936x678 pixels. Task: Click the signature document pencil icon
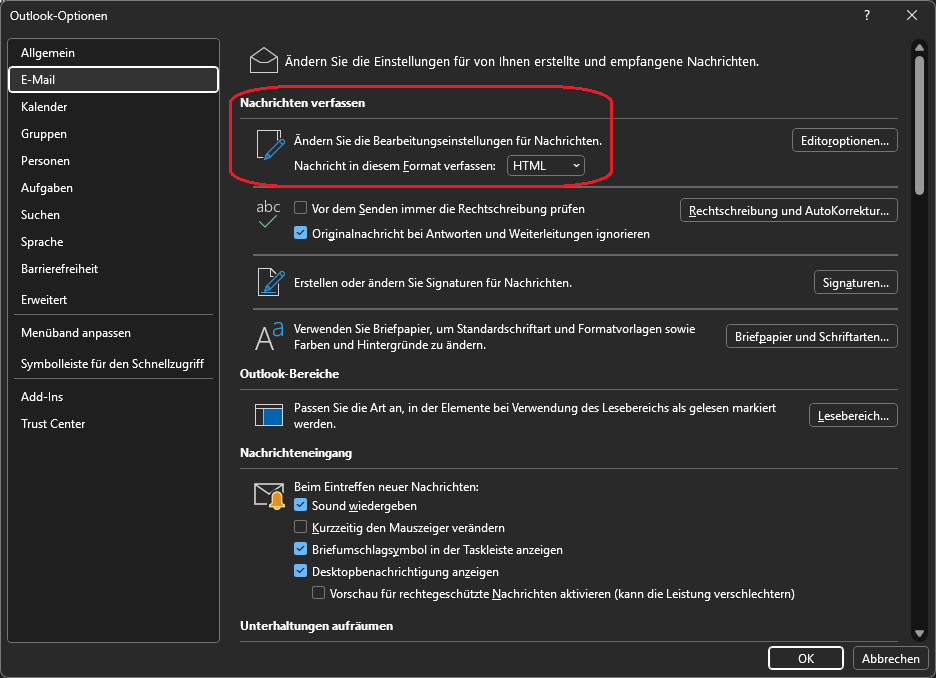(x=270, y=282)
